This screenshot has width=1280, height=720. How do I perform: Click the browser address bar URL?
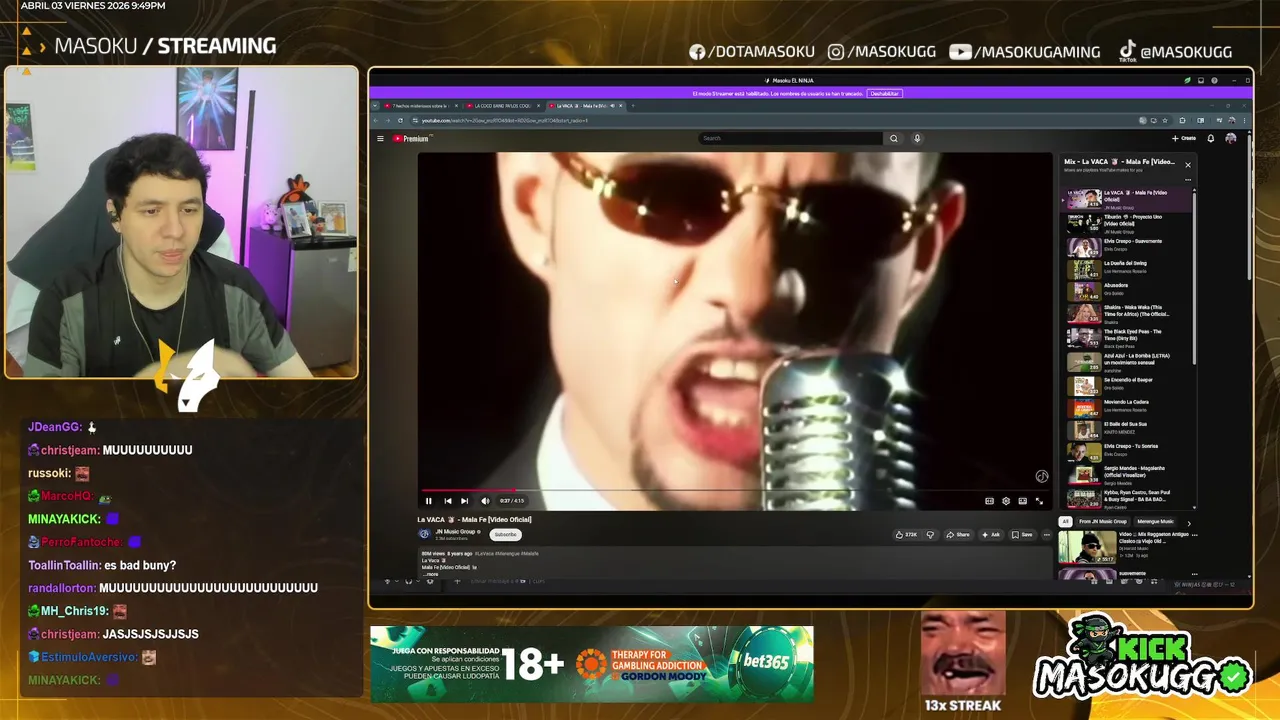[505, 121]
